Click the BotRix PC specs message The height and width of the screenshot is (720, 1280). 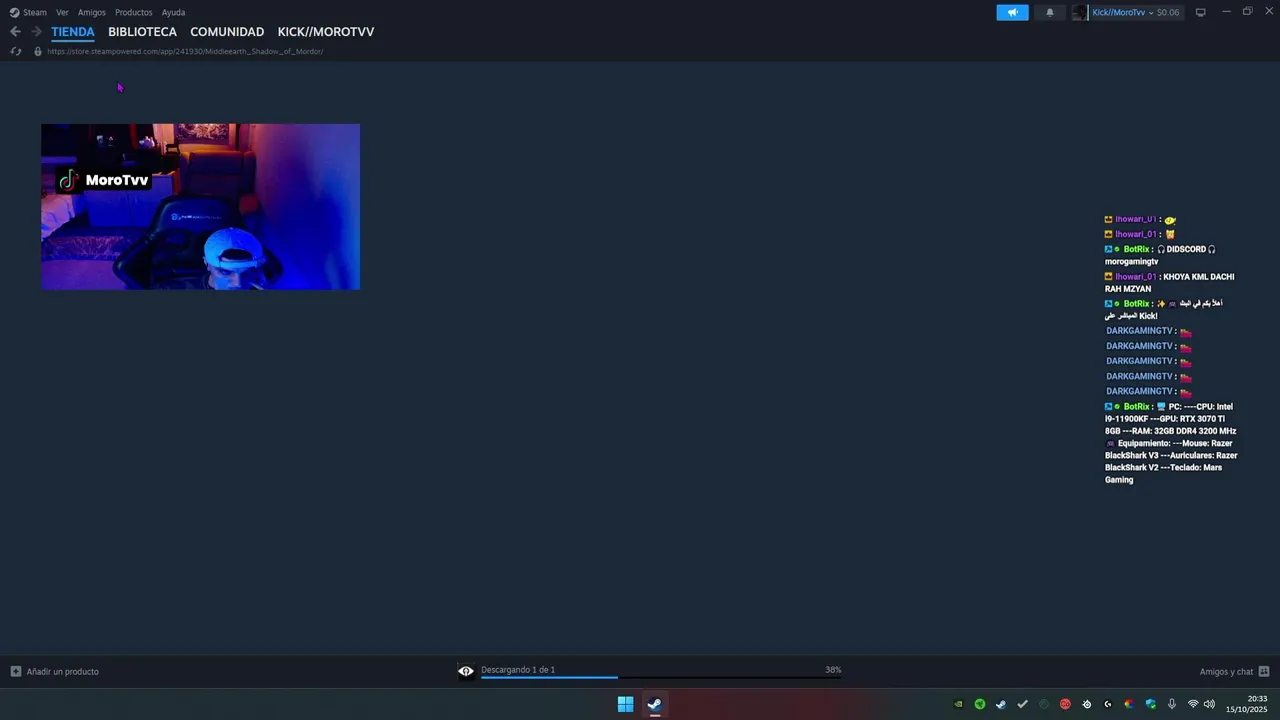(1171, 443)
